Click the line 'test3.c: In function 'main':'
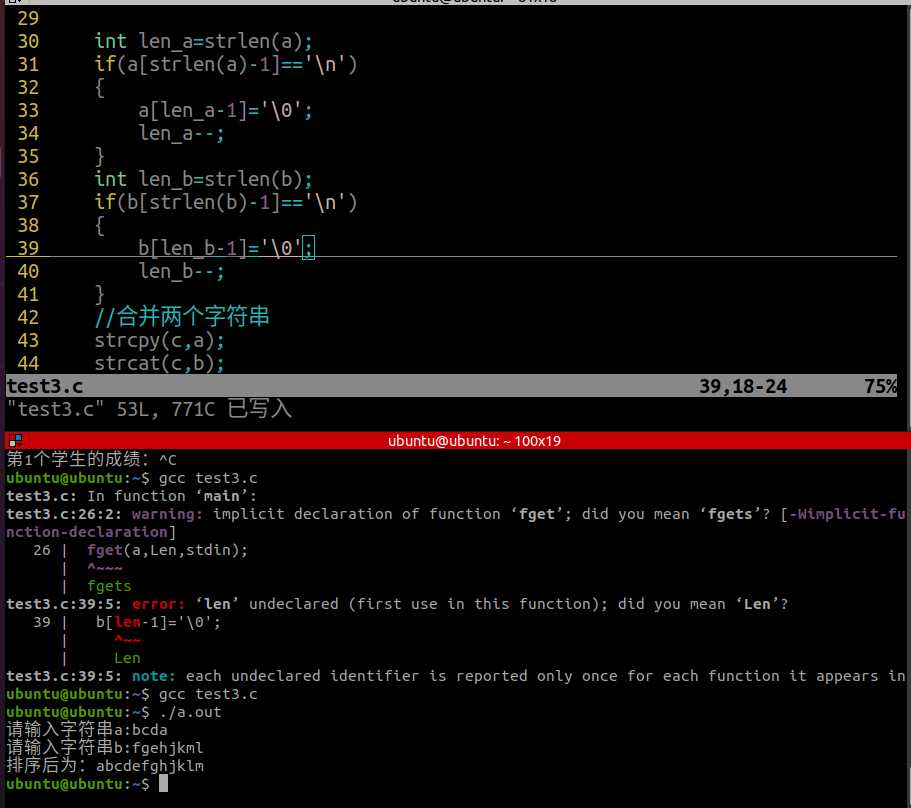The height and width of the screenshot is (808, 911). tap(131, 496)
